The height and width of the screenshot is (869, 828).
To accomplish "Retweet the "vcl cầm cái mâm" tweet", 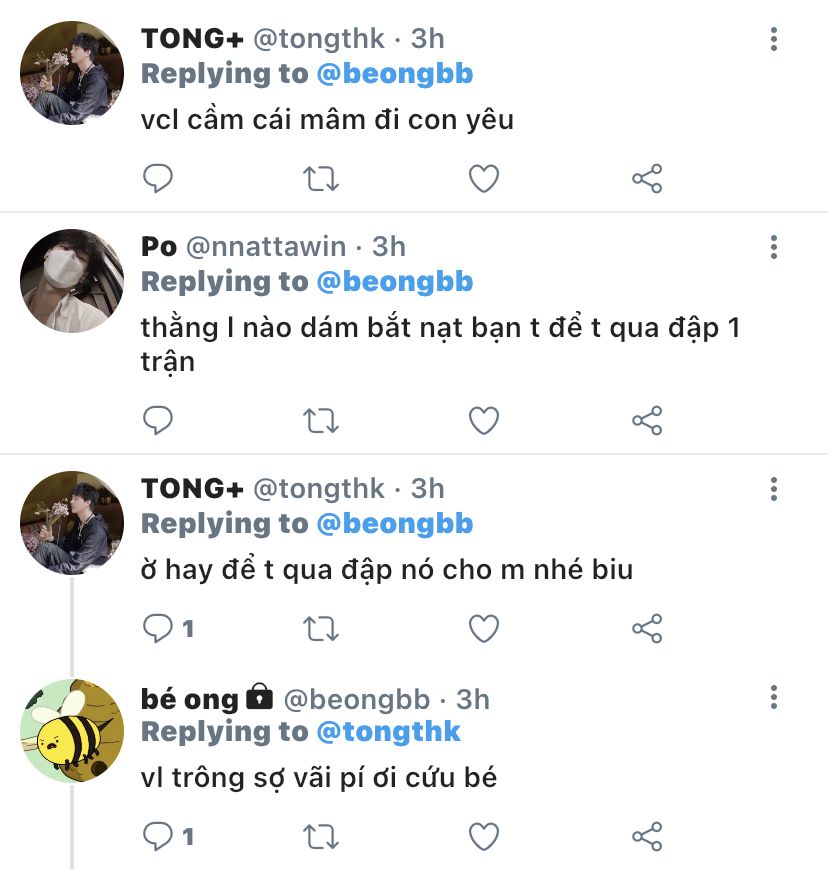I will (x=320, y=179).
